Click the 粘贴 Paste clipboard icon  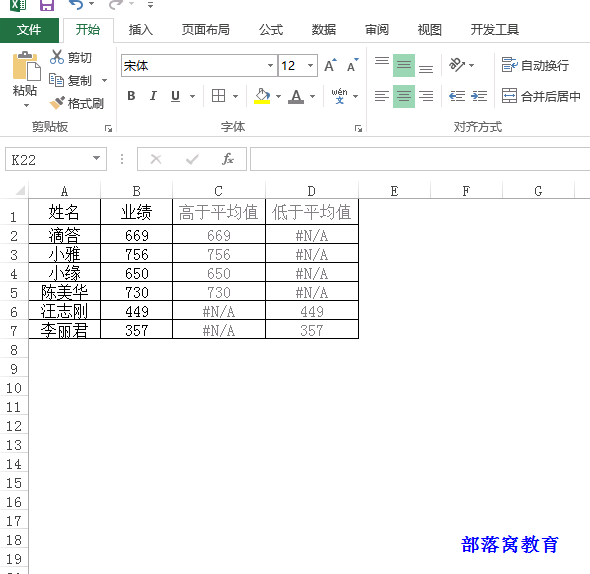(26, 66)
